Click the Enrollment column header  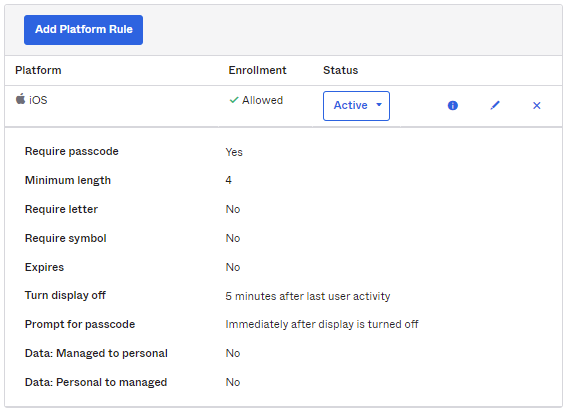click(x=257, y=70)
